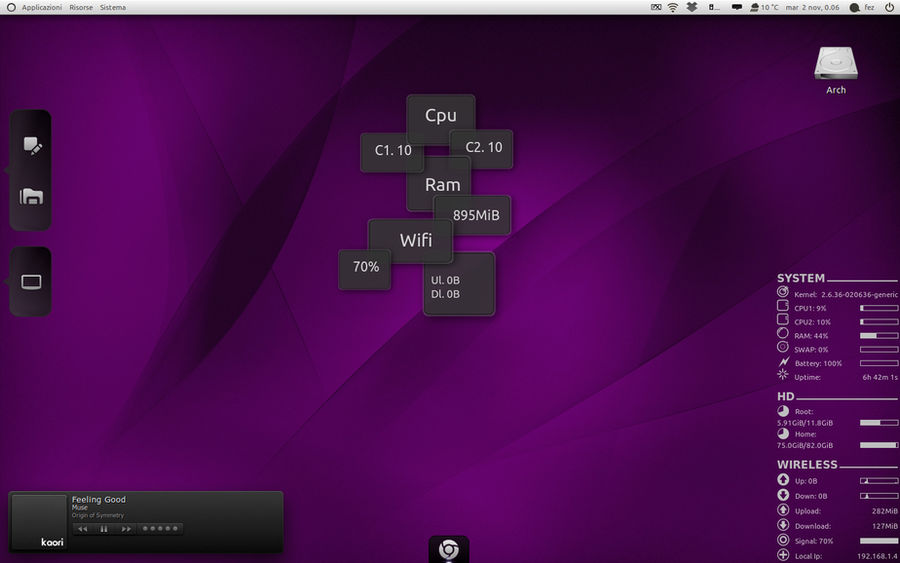Click the RAM 44% usage bar
Viewport: 900px width, 563px height.
pyautogui.click(x=879, y=336)
